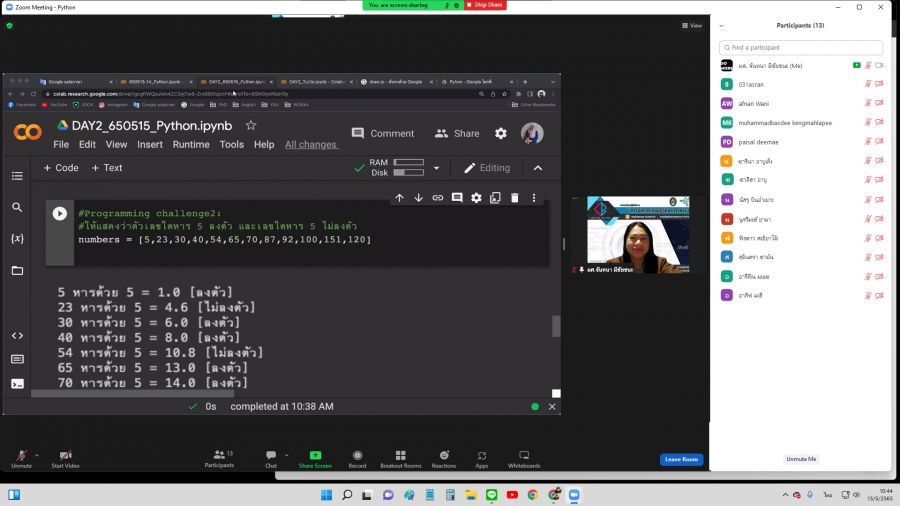
Task: Collapse the Colab header with chevron
Action: click(538, 168)
